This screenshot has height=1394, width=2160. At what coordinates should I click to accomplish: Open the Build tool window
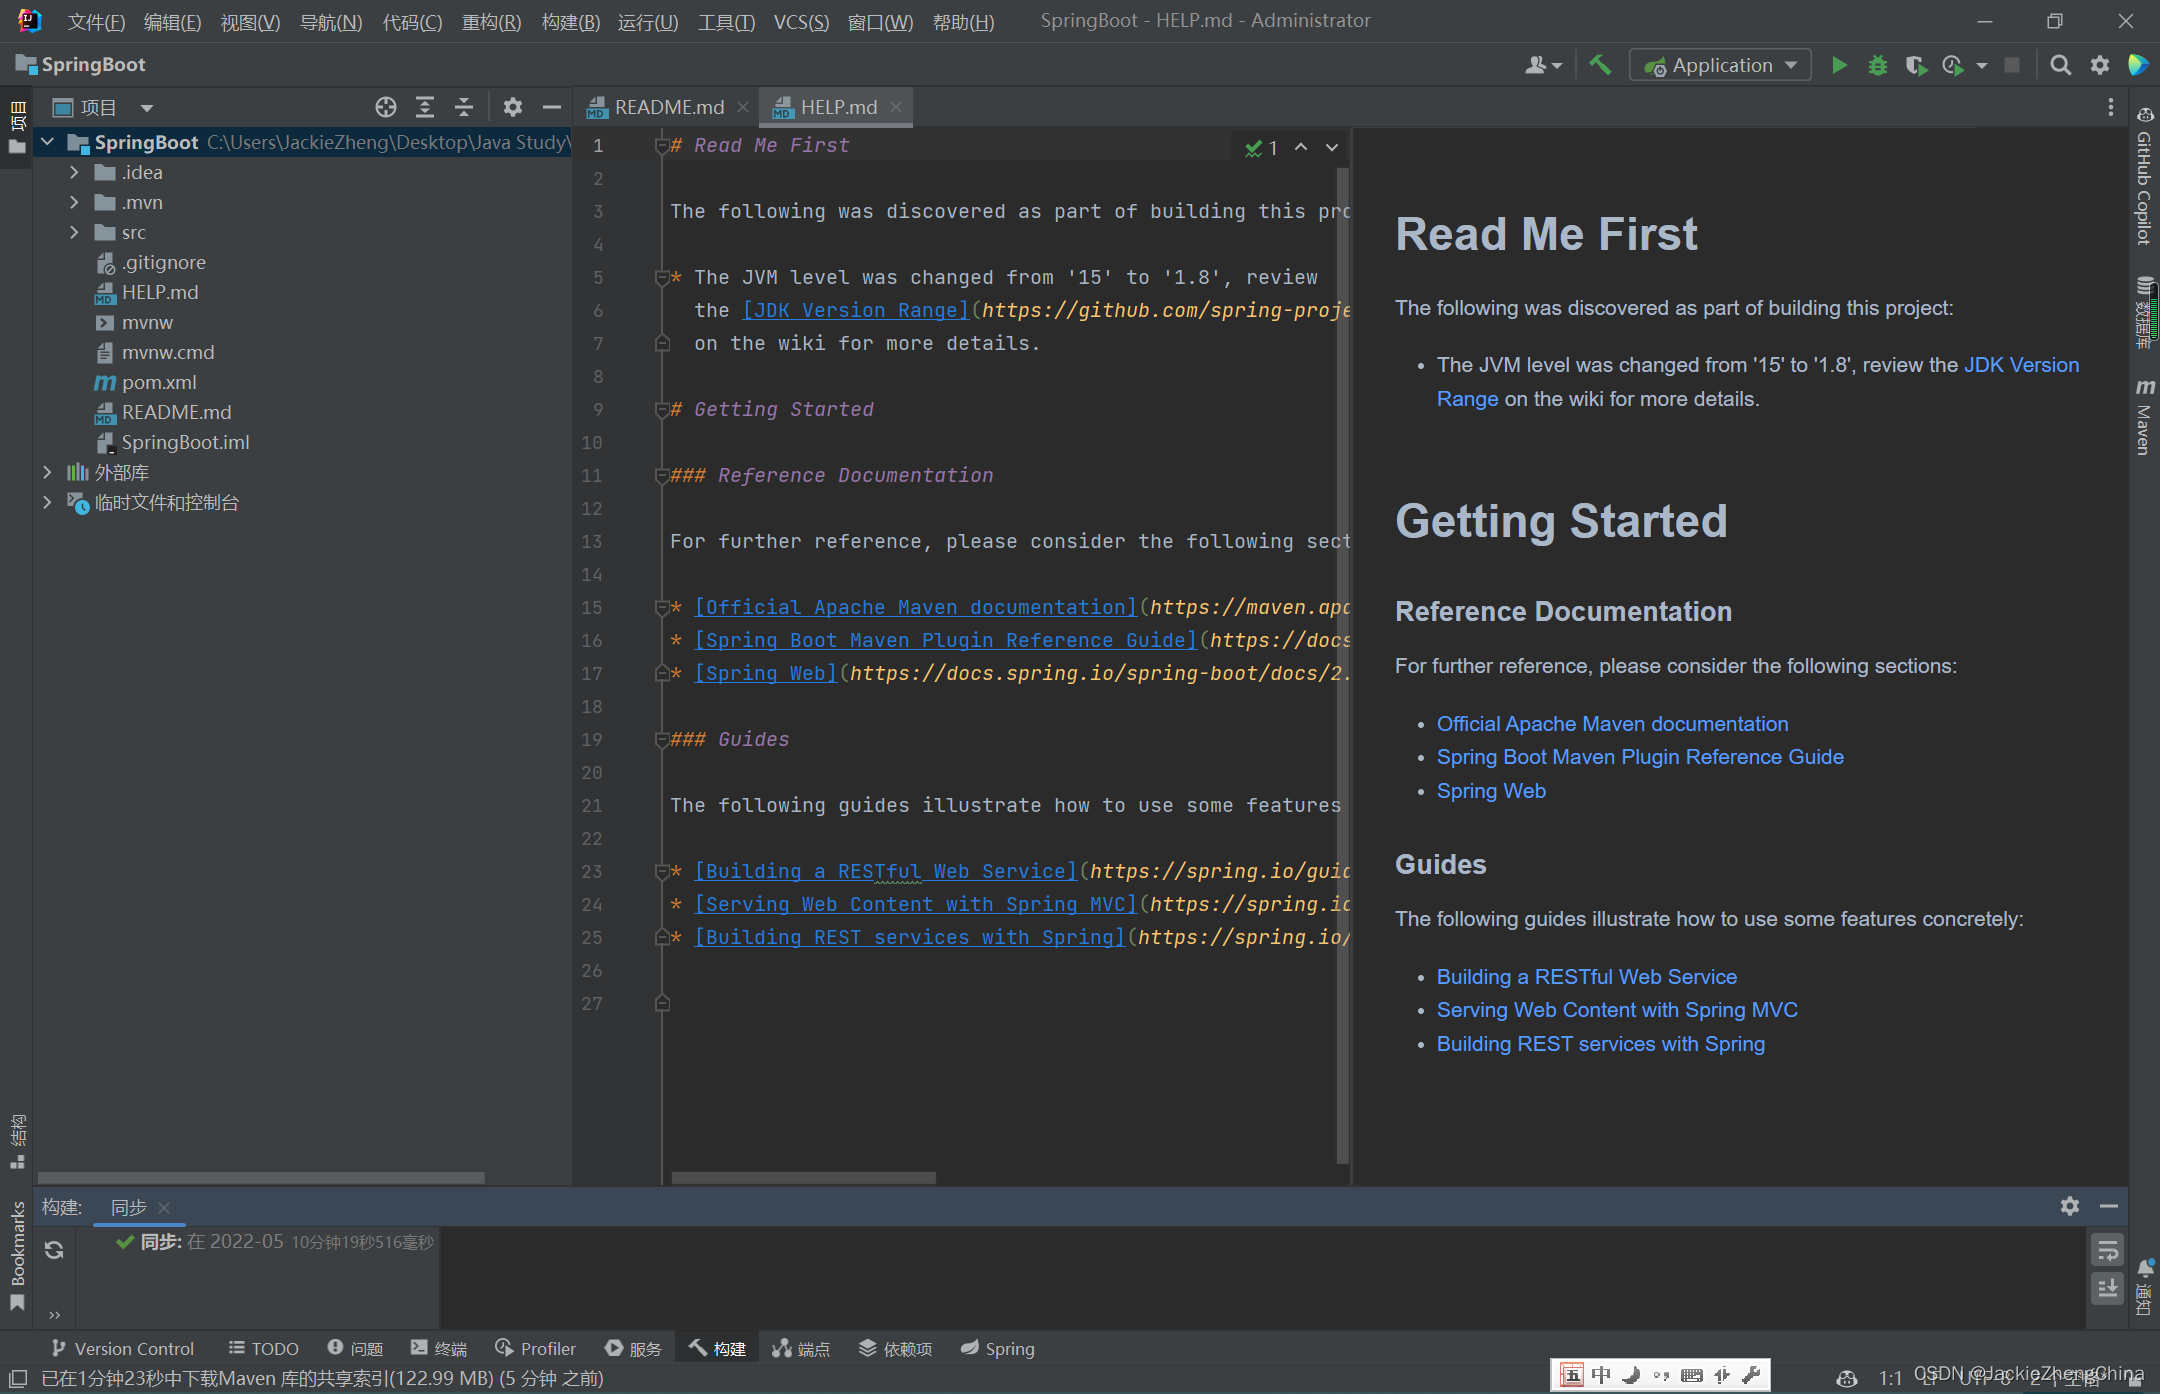click(723, 1348)
